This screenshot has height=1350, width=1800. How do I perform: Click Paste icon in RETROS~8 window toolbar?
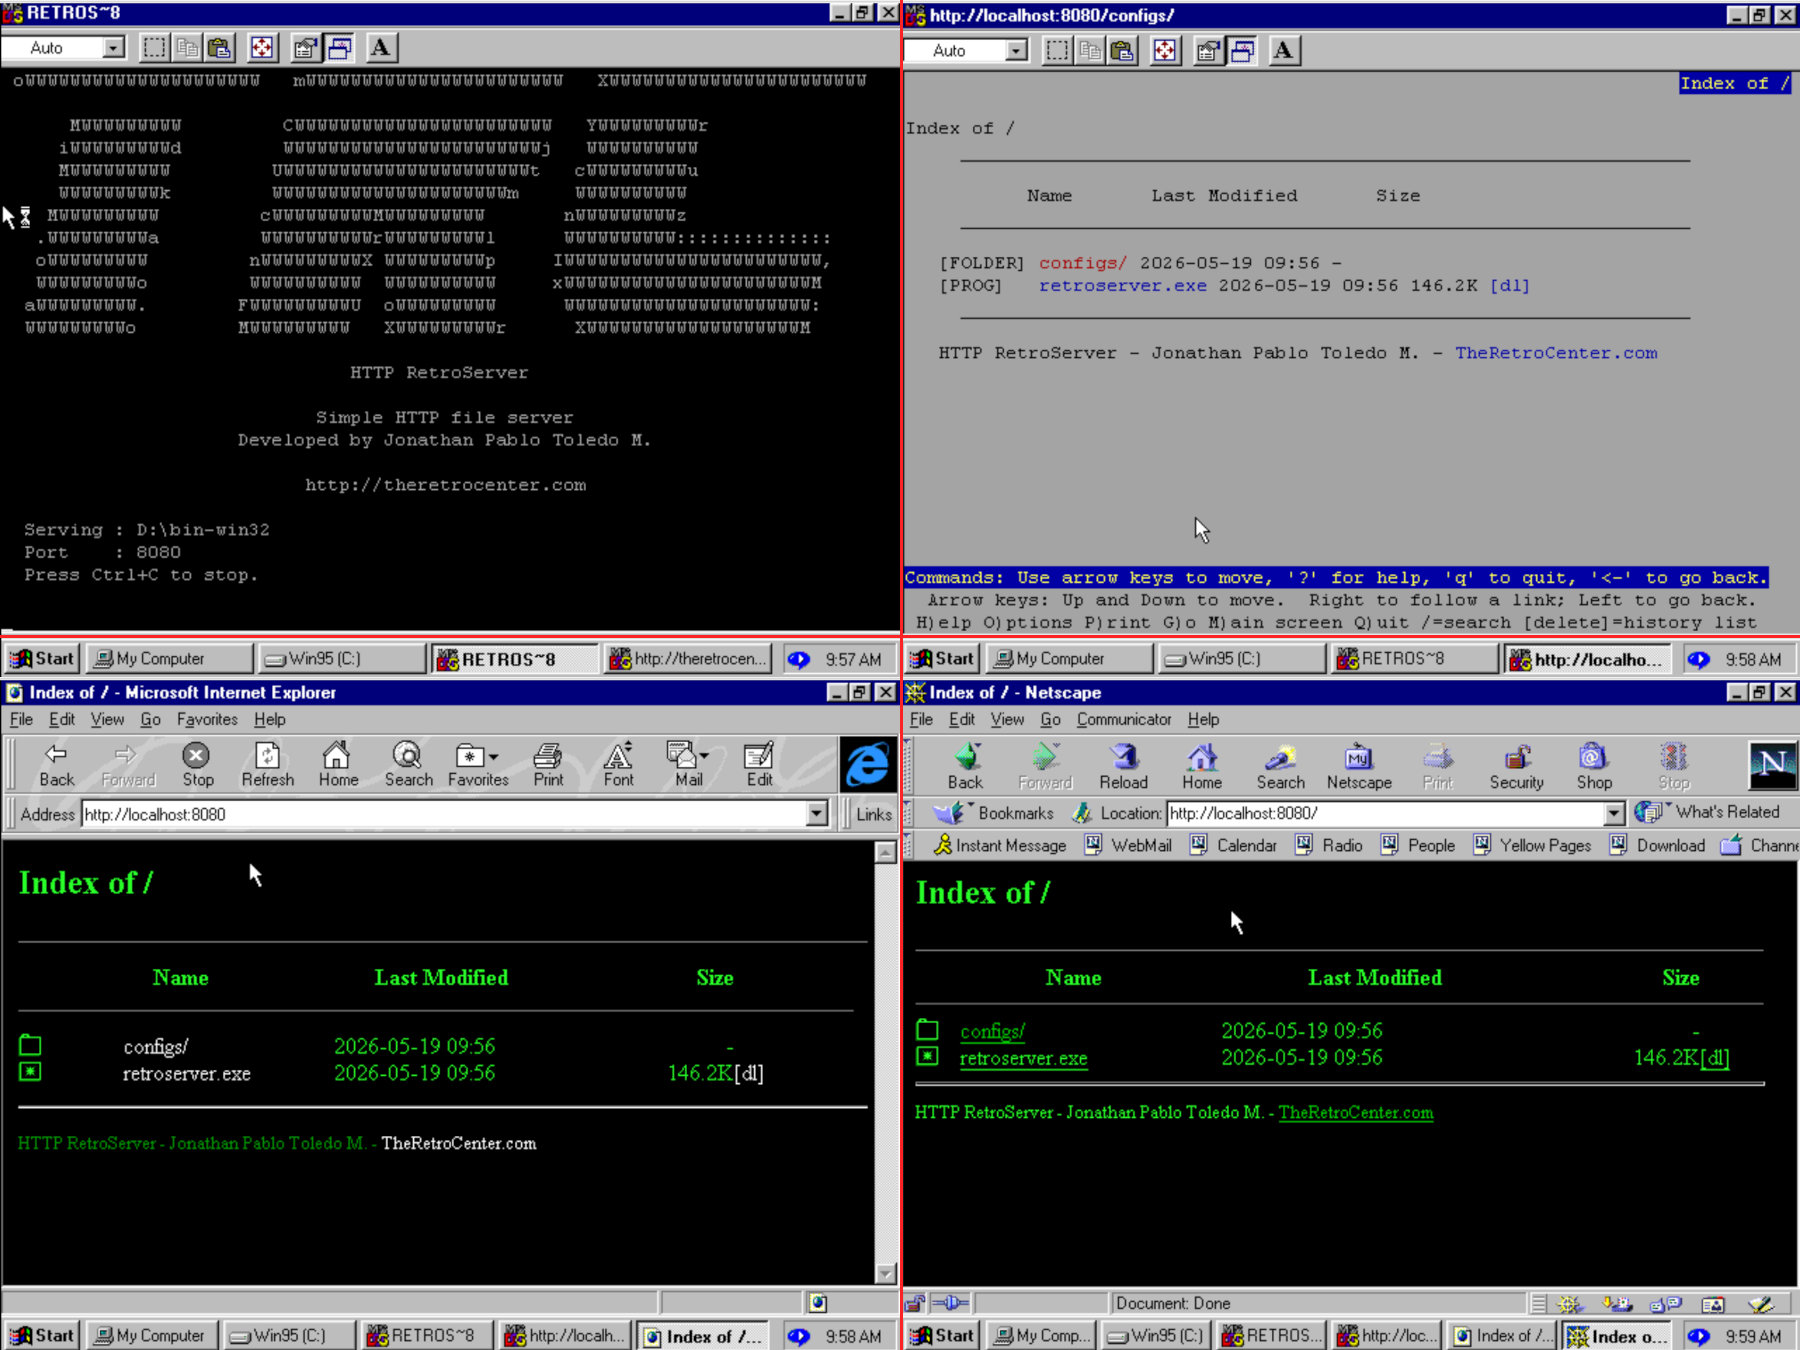pos(220,47)
